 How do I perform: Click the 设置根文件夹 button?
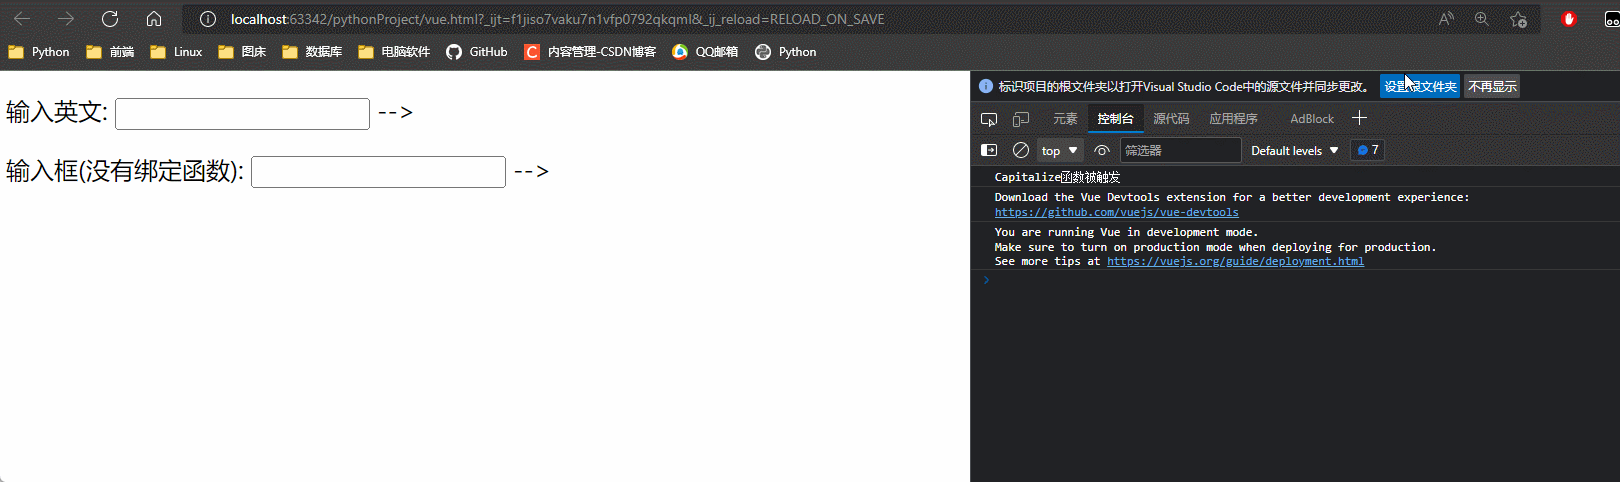click(x=1420, y=86)
